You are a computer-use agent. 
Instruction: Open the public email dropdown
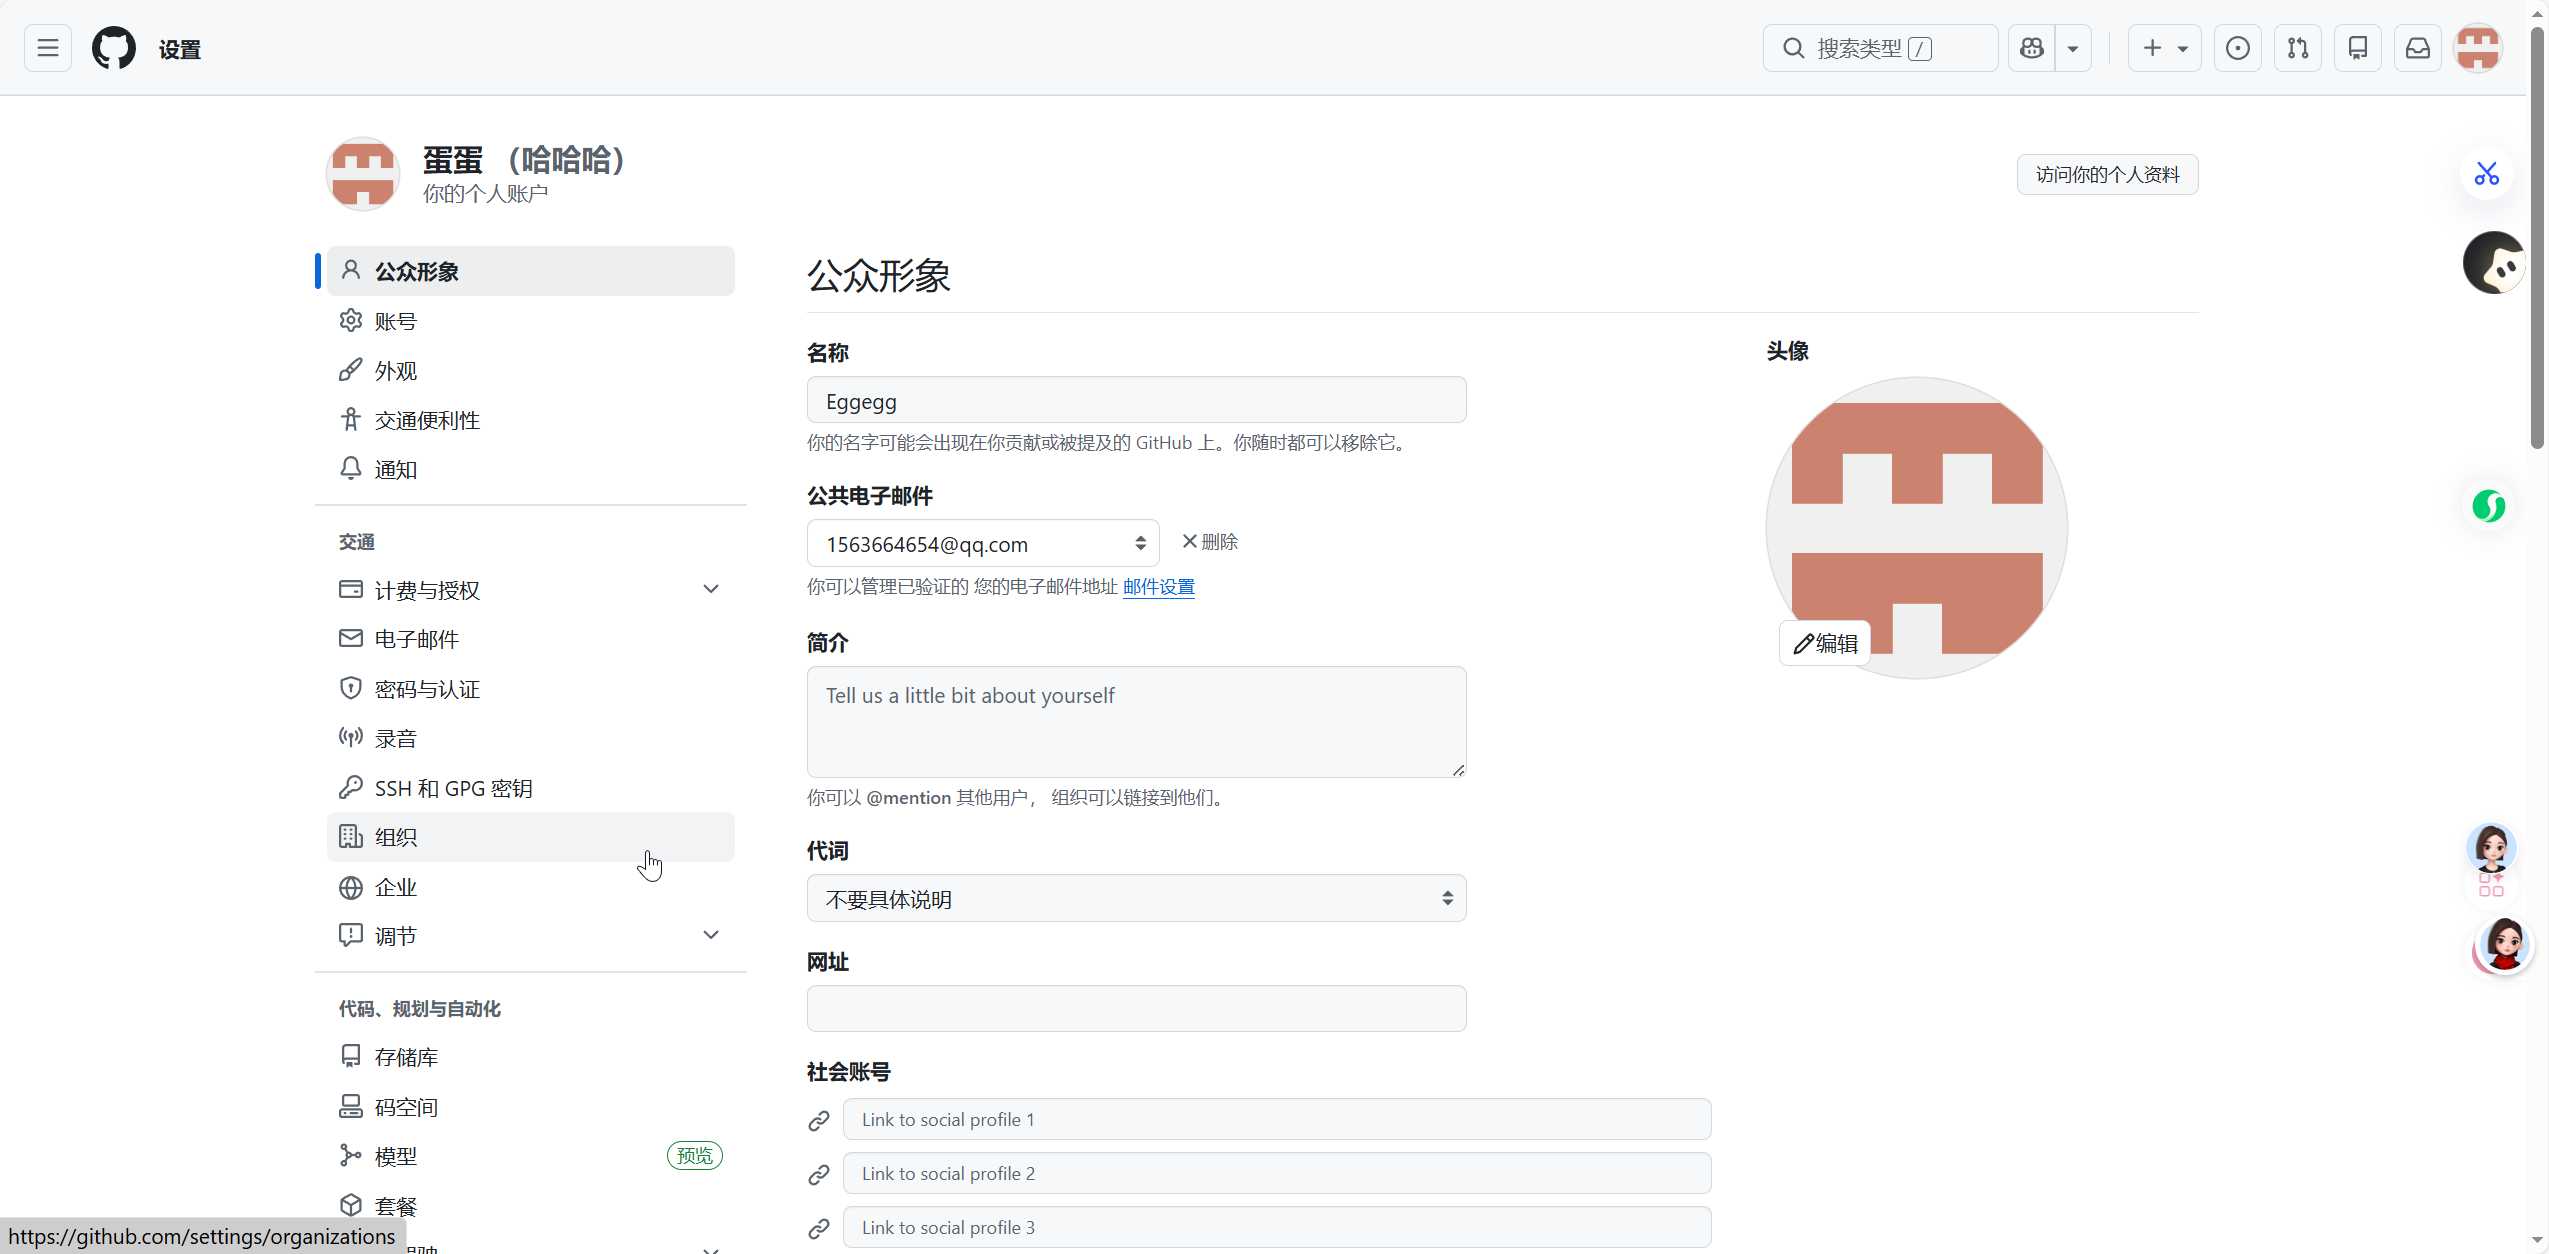click(x=982, y=543)
